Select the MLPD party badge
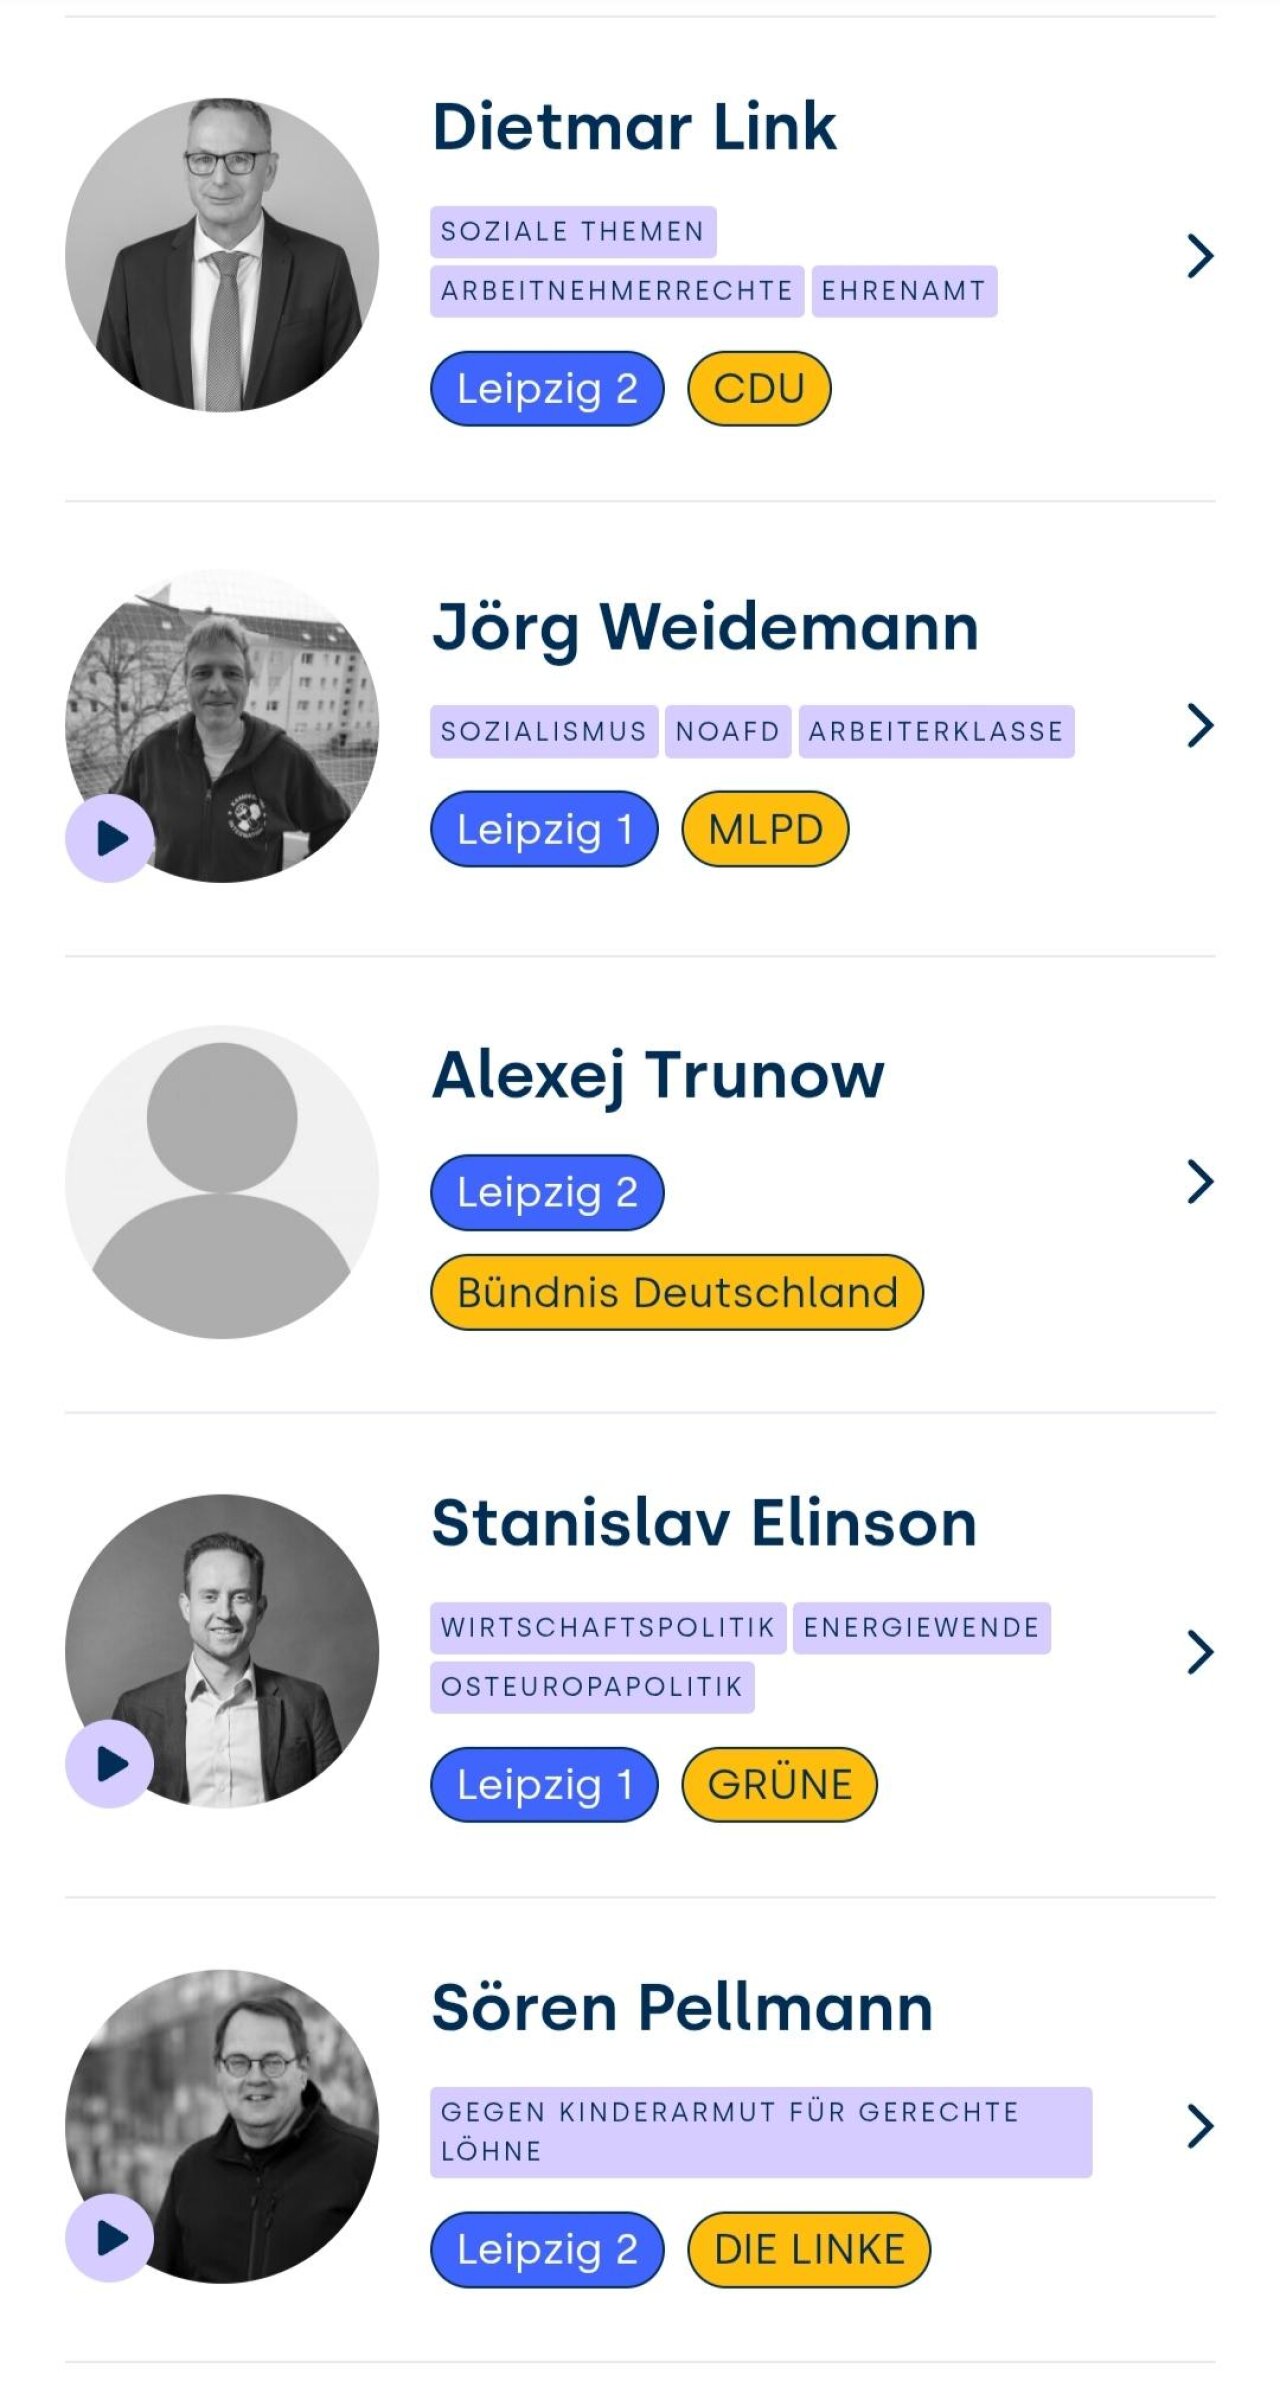 pyautogui.click(x=765, y=829)
